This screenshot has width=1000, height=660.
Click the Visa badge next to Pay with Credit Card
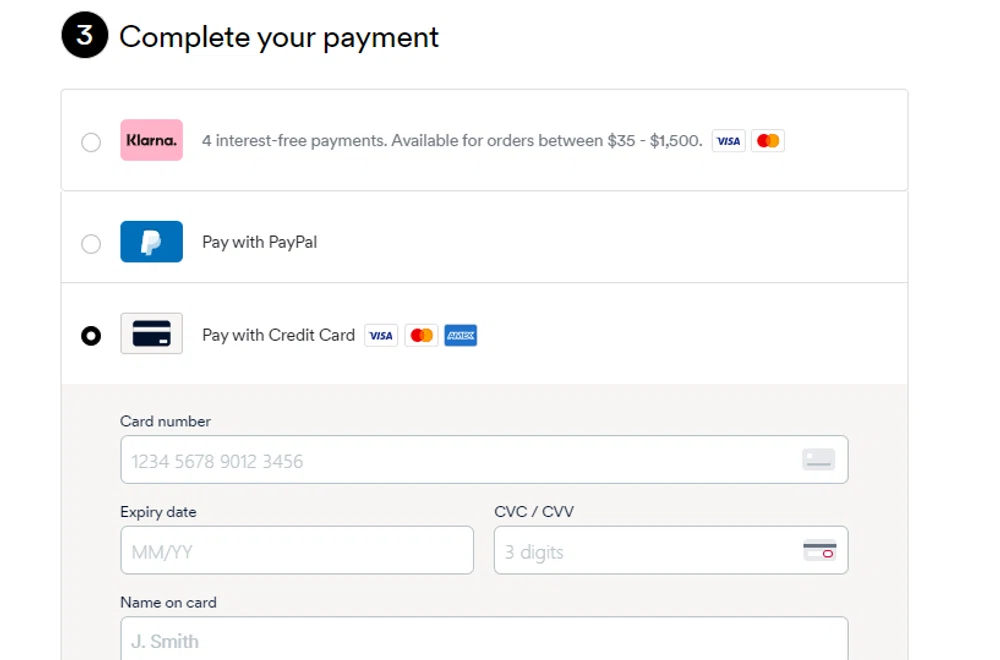[380, 335]
